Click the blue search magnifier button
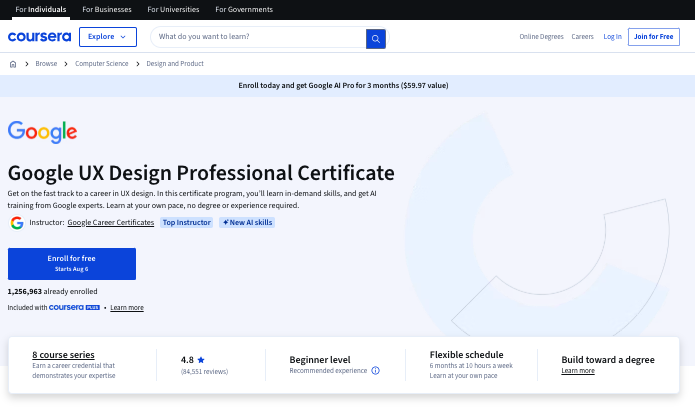 tap(376, 38)
